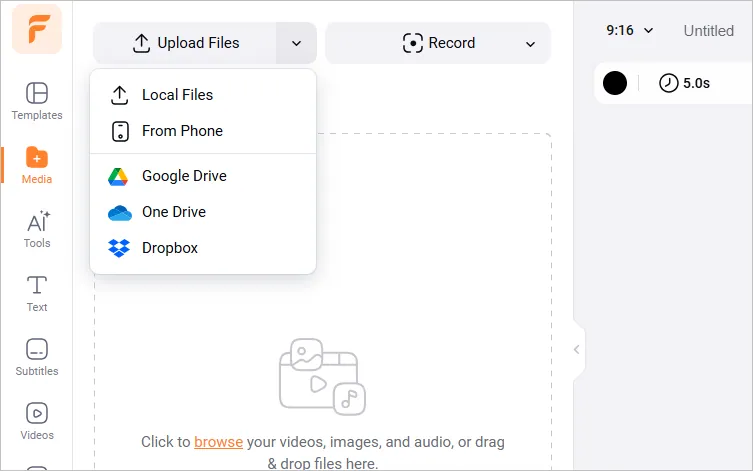Select the Media sidebar tab
Image resolution: width=753 pixels, height=471 pixels.
coord(37,165)
